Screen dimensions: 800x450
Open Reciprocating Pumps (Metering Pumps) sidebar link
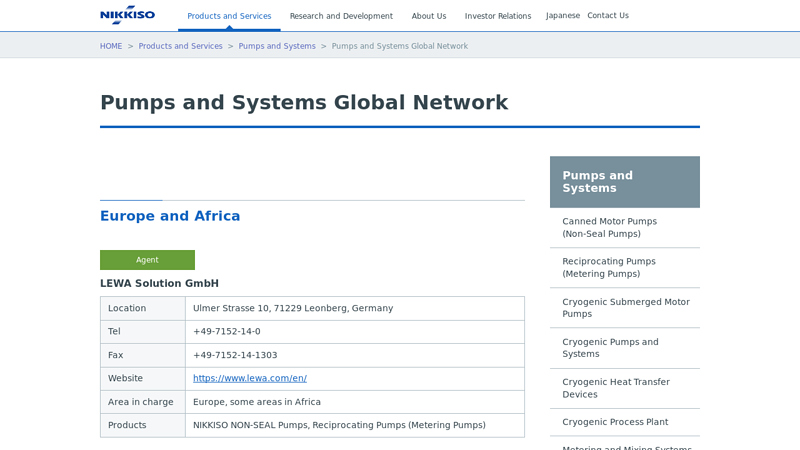(625, 267)
